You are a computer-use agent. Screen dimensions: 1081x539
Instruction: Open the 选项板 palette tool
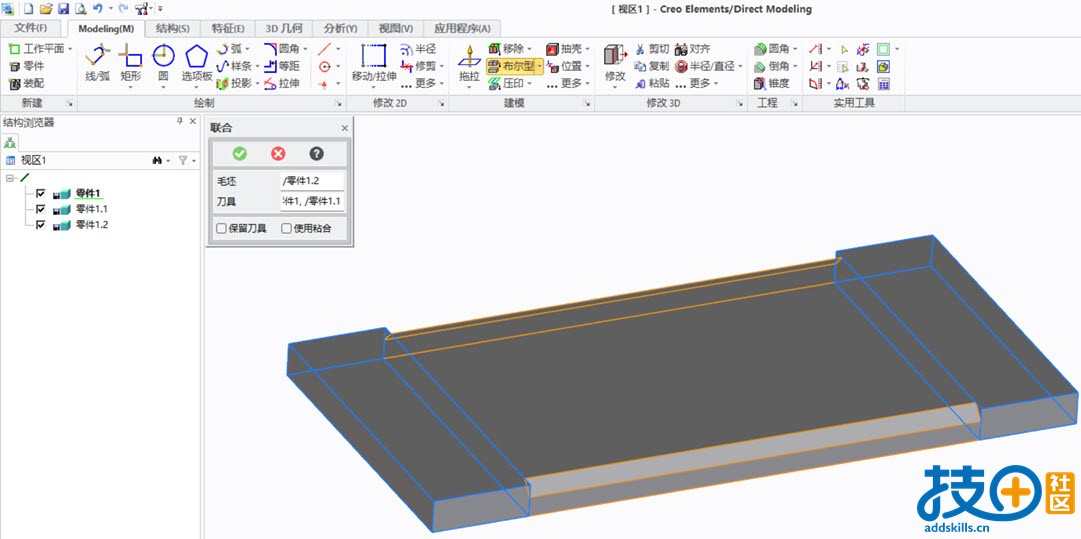click(196, 63)
